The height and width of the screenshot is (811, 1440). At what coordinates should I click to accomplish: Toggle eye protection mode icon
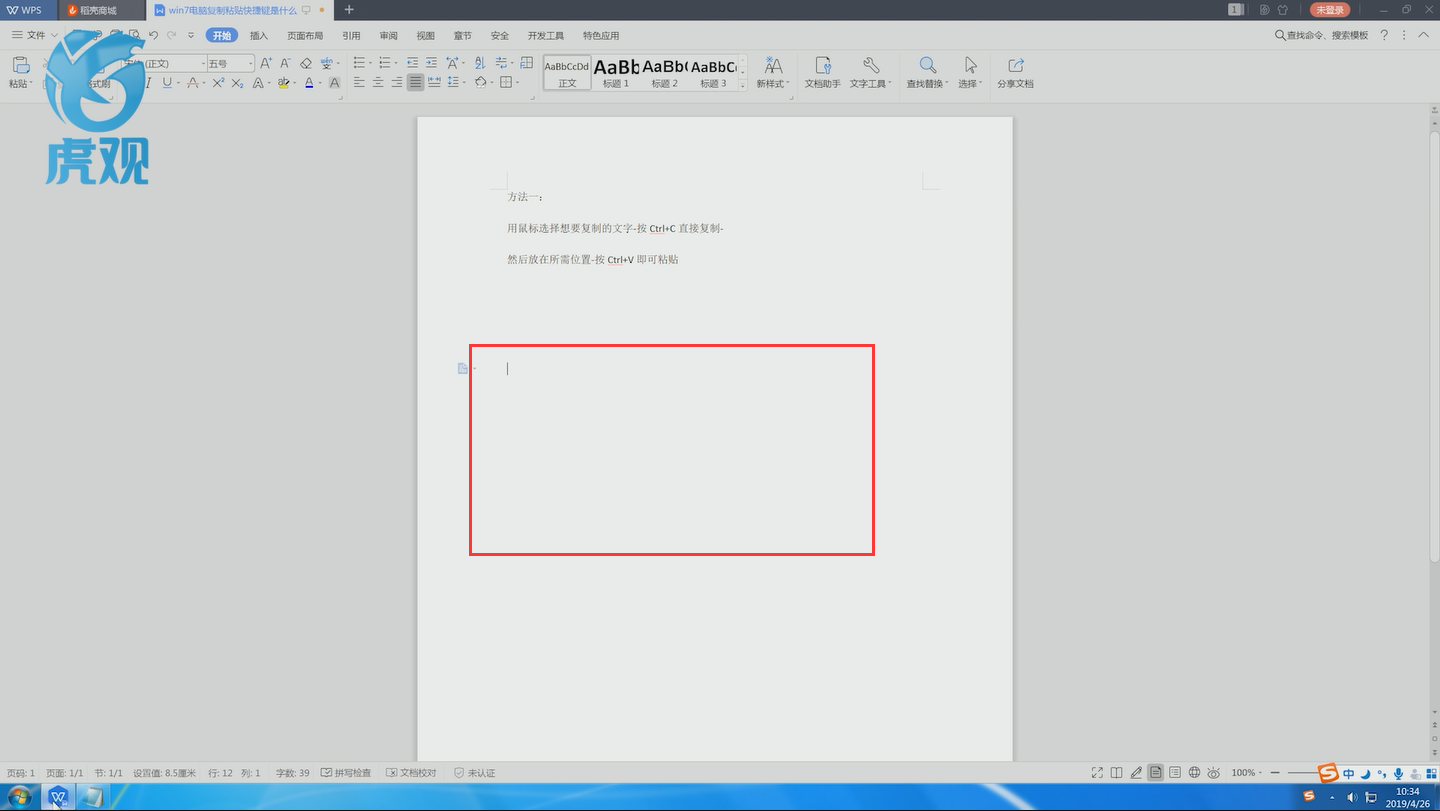1213,773
